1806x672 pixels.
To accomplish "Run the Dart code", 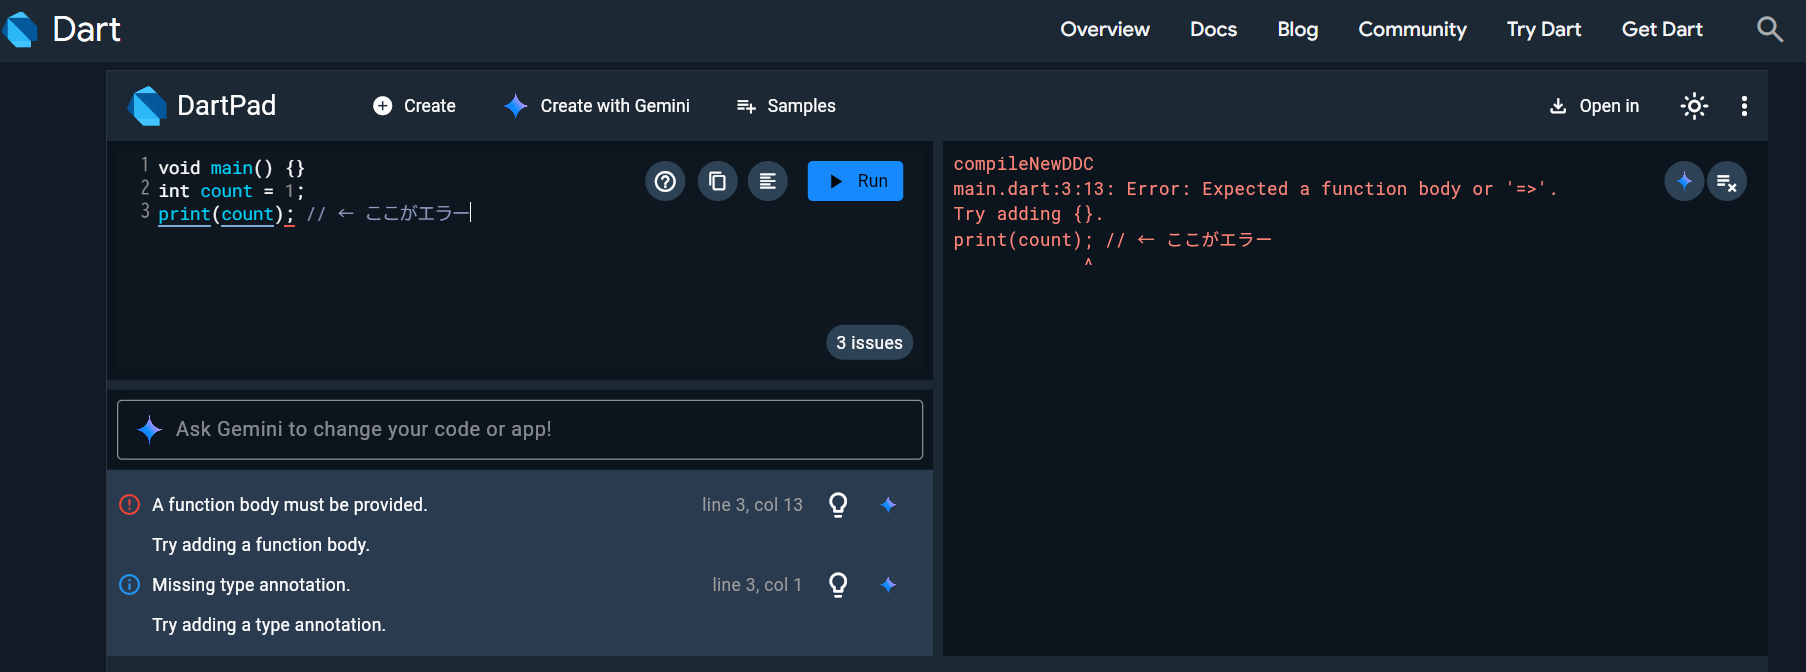I will [x=855, y=181].
